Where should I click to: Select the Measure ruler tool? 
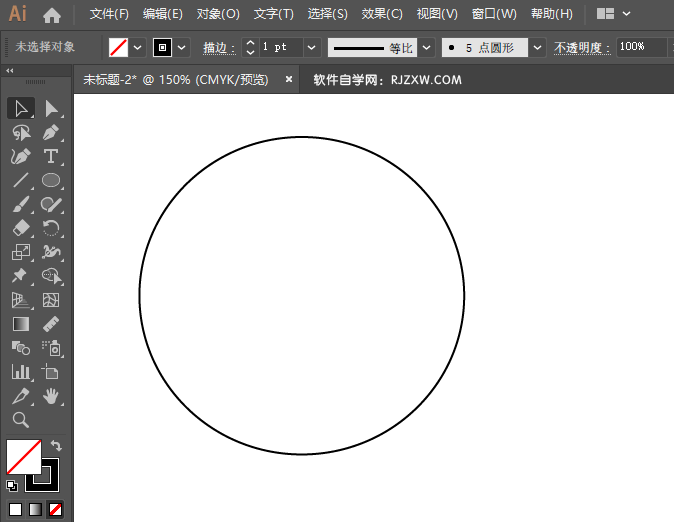pyautogui.click(x=51, y=324)
